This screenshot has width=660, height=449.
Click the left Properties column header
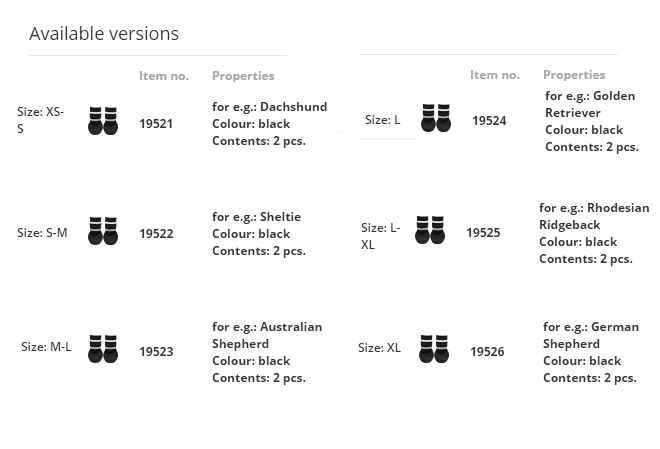243,75
